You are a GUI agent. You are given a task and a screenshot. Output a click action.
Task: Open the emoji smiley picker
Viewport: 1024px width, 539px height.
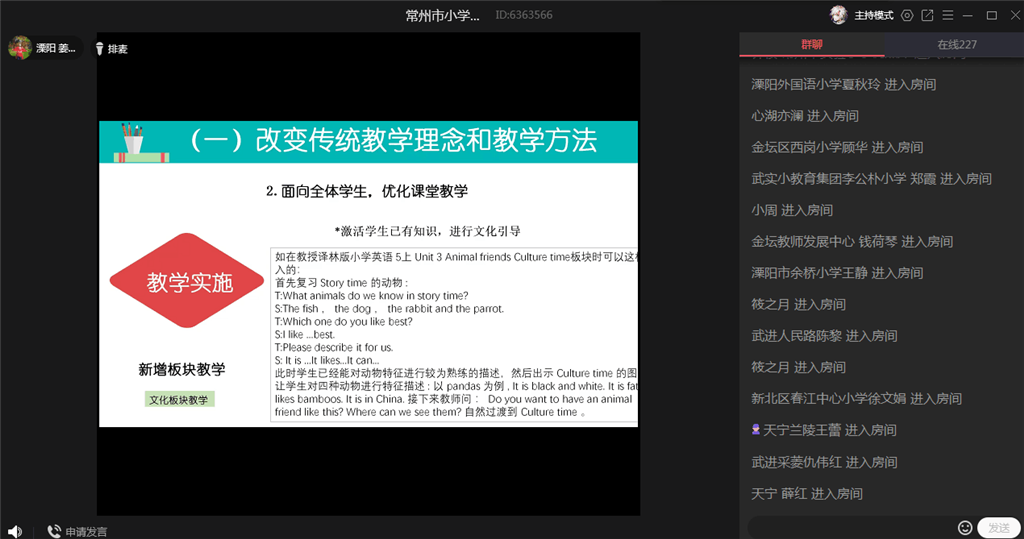click(965, 527)
